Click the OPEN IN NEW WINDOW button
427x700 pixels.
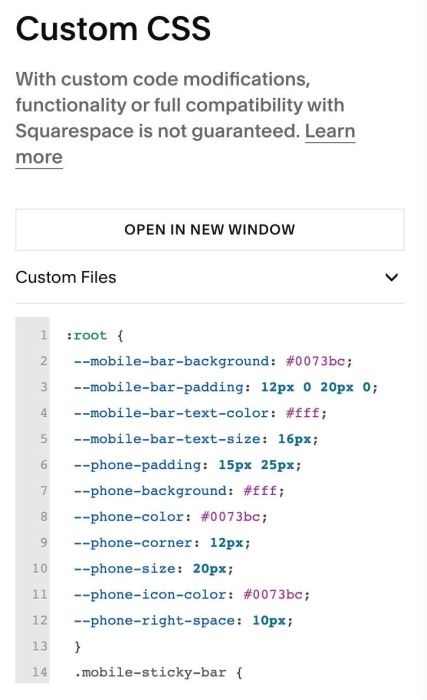(x=209, y=229)
